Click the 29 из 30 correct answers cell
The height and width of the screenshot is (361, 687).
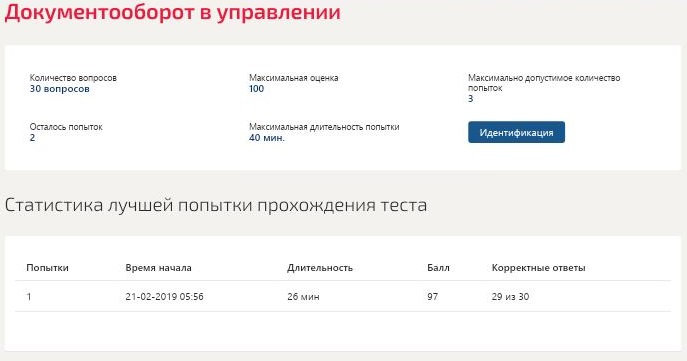[510, 297]
